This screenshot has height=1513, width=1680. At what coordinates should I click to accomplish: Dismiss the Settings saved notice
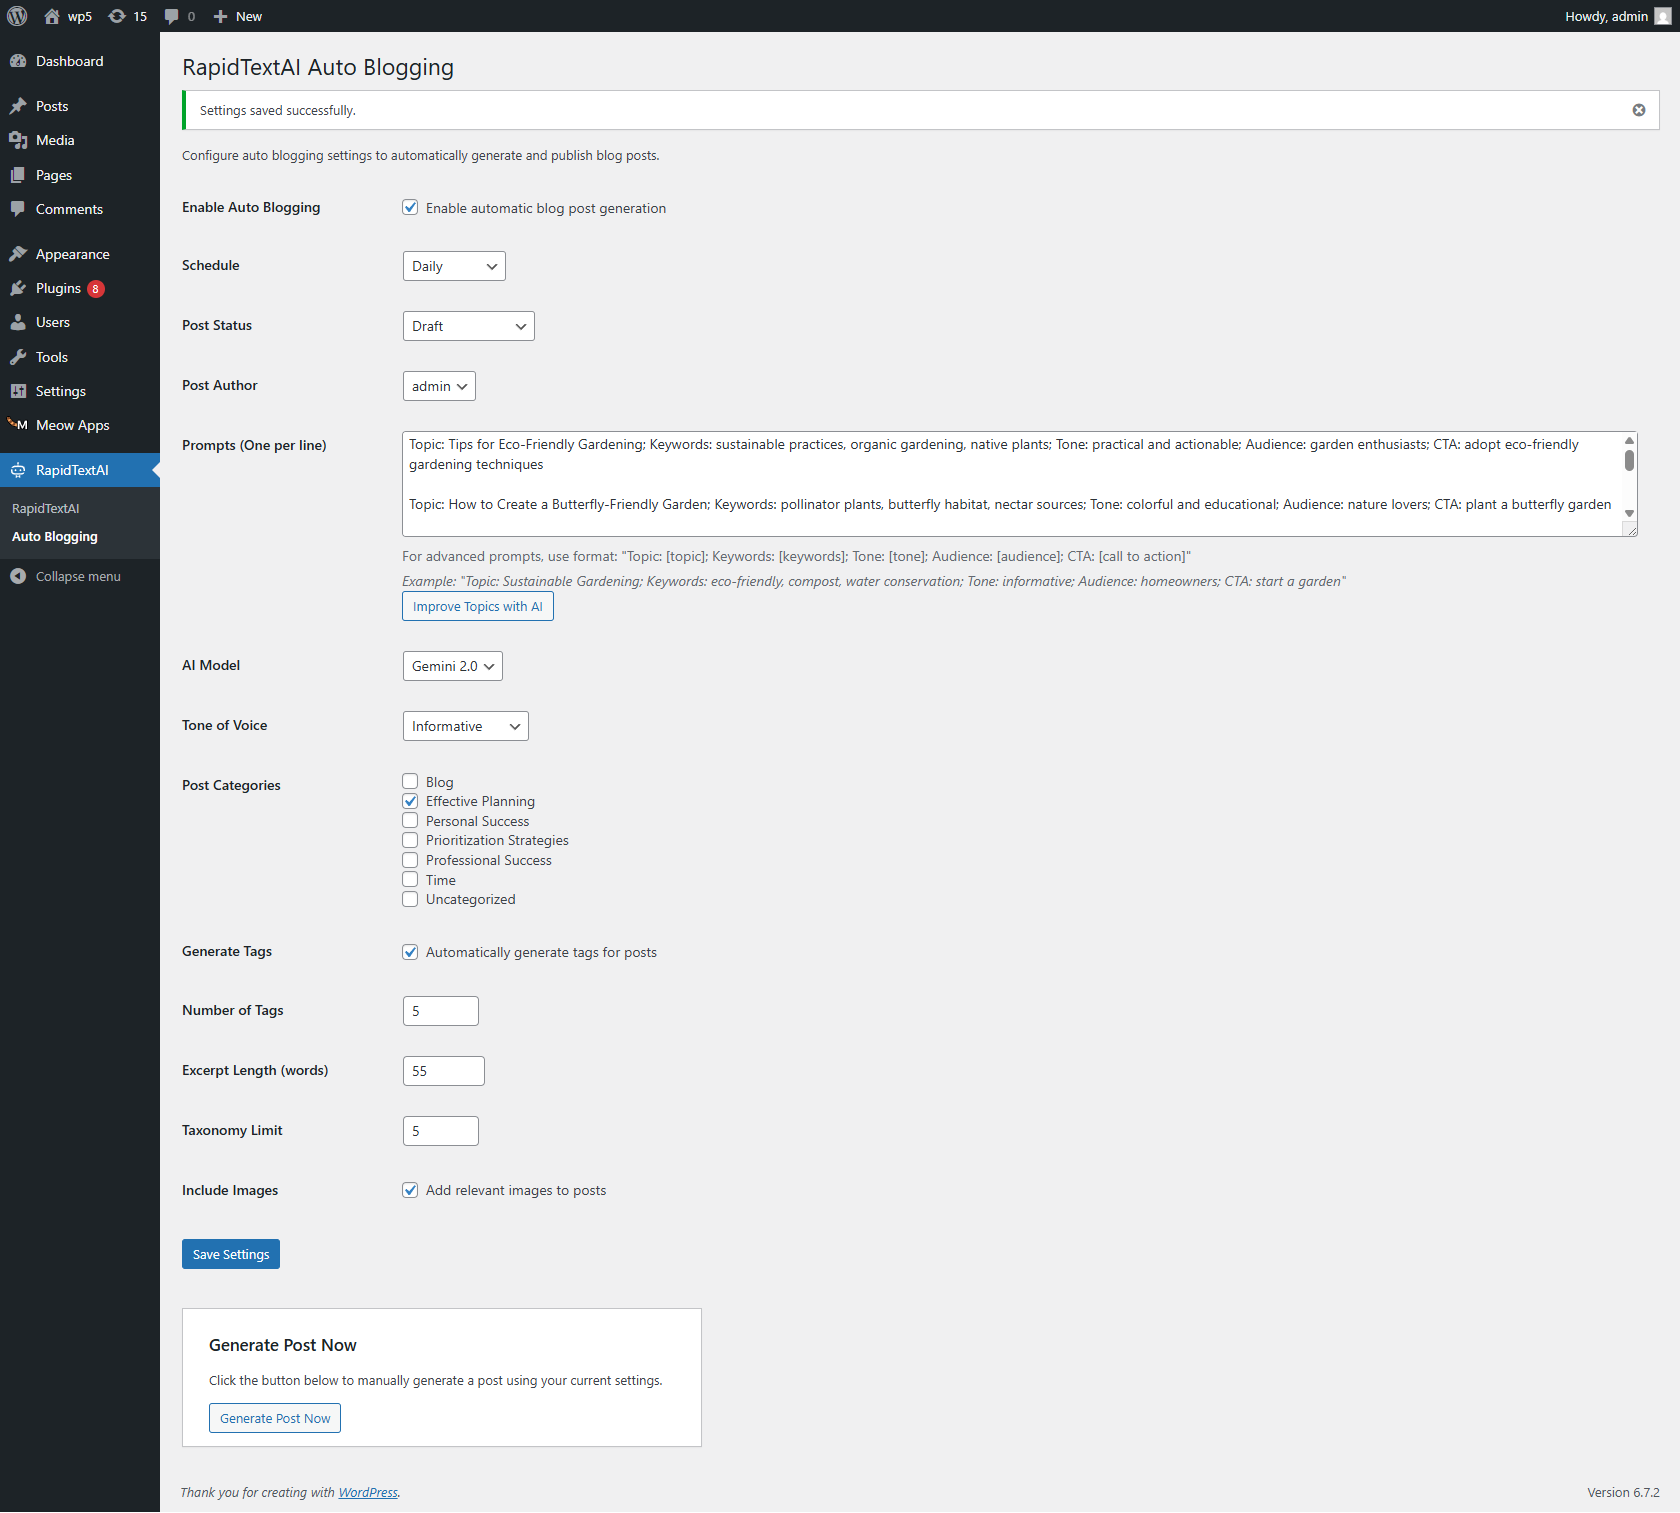(1639, 110)
